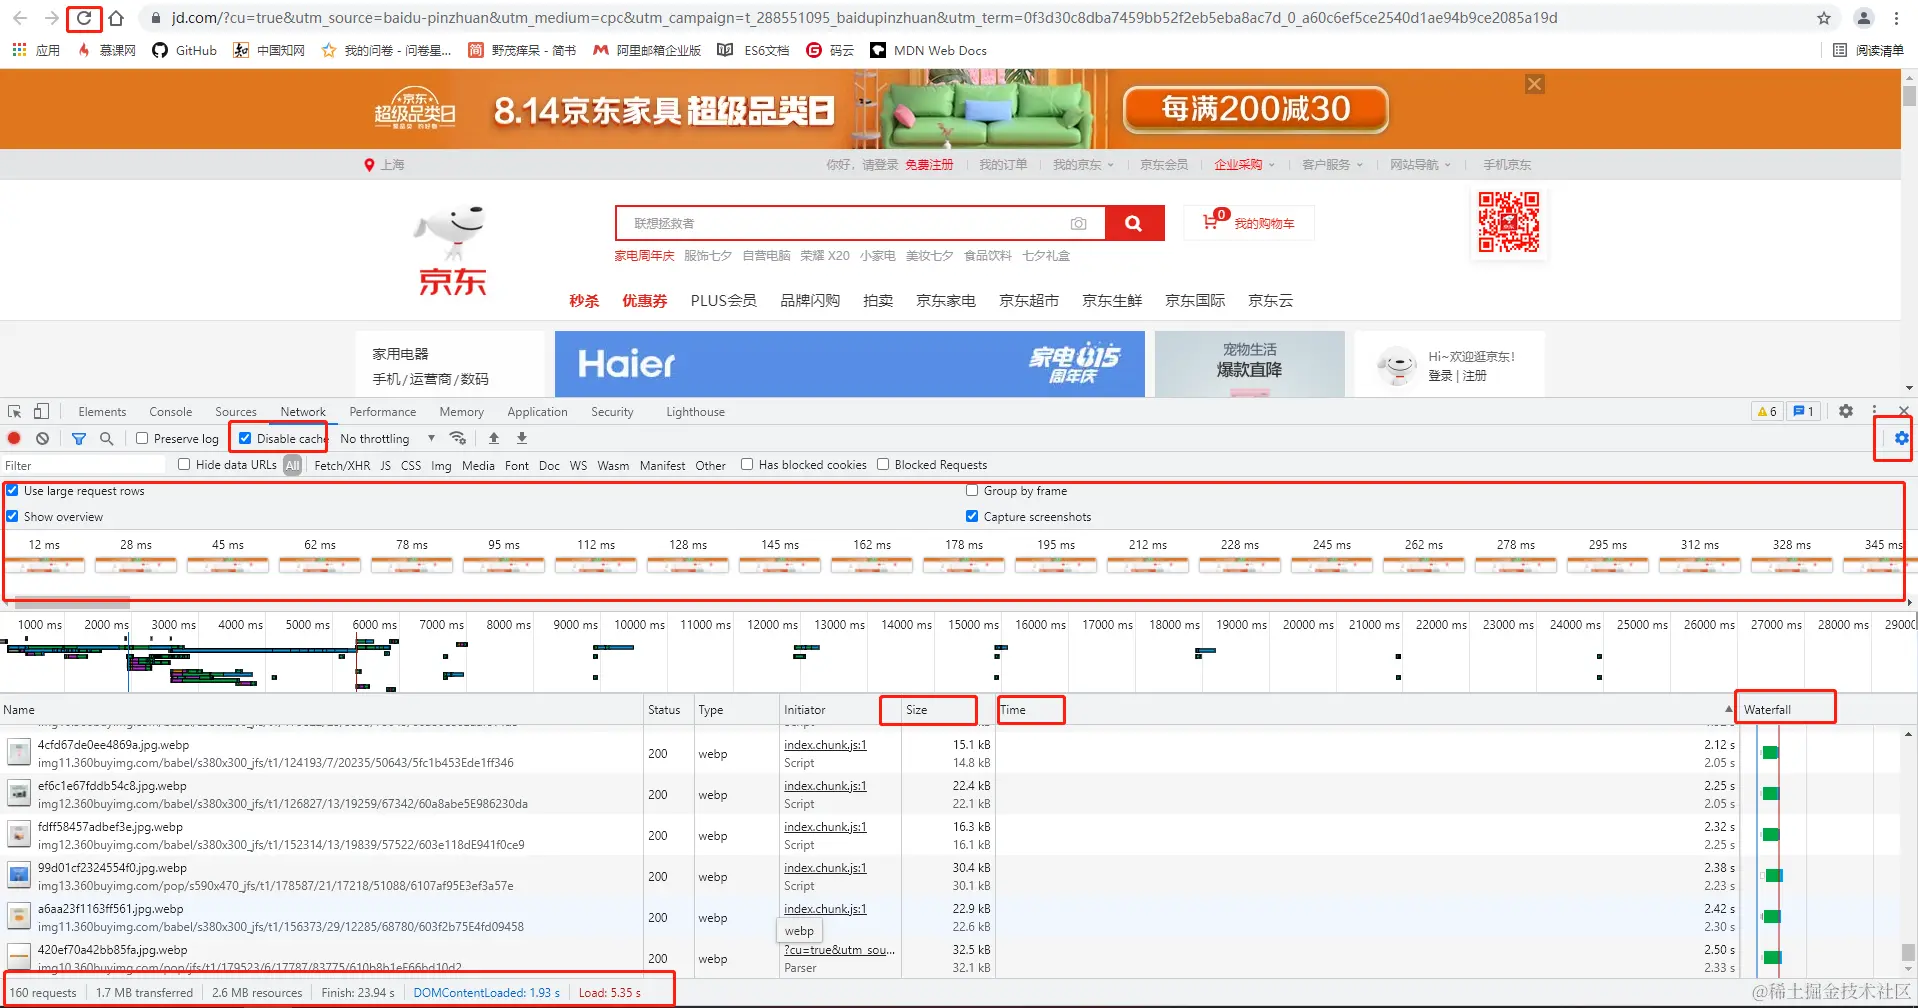Open the shopping cart 我的购物车
Viewport: 1918px width, 1008px height.
tap(1249, 223)
